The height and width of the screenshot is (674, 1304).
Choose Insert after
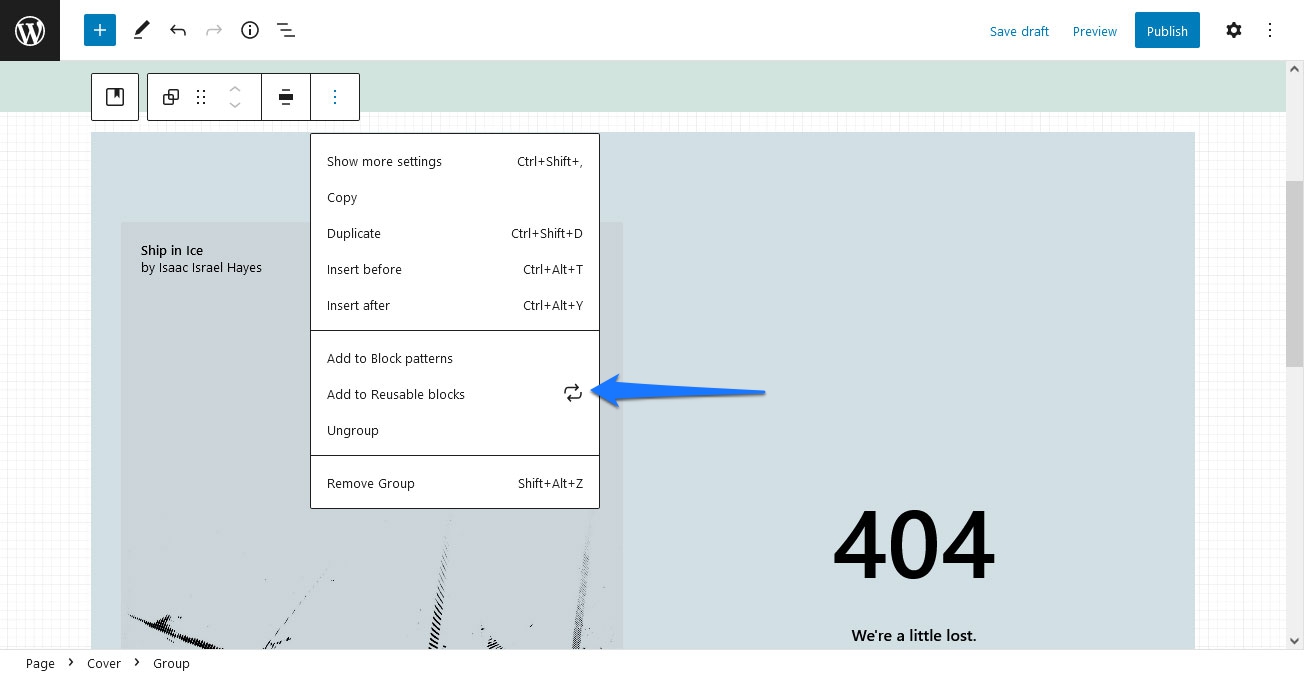(x=455, y=306)
